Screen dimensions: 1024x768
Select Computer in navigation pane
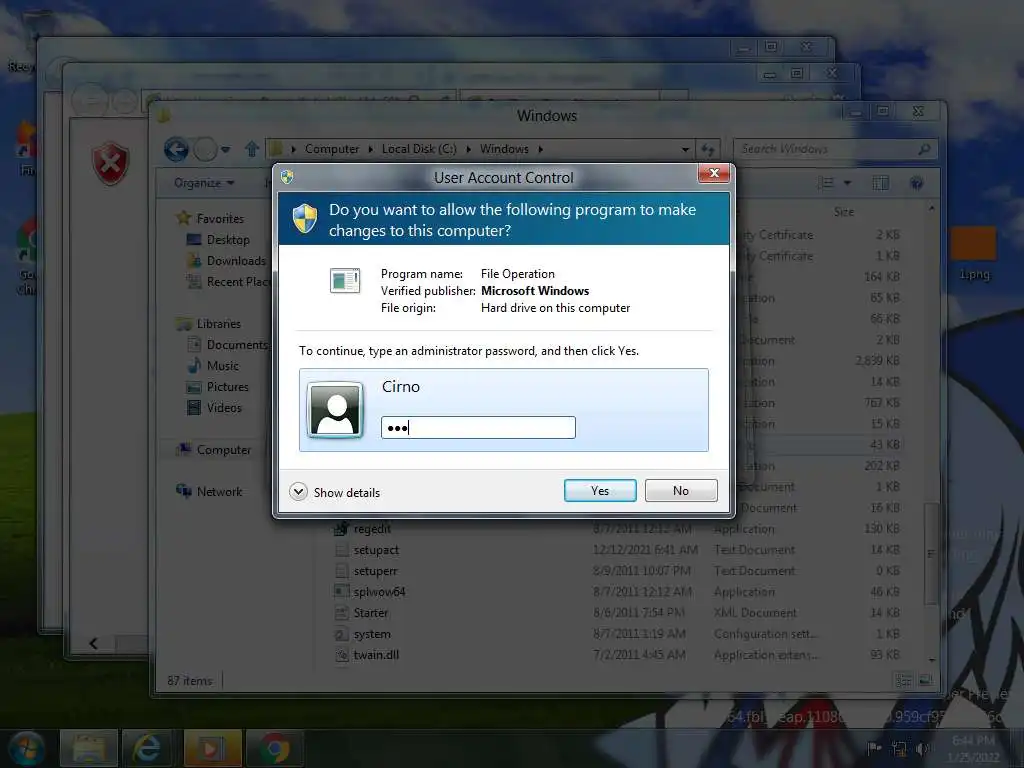(x=223, y=450)
